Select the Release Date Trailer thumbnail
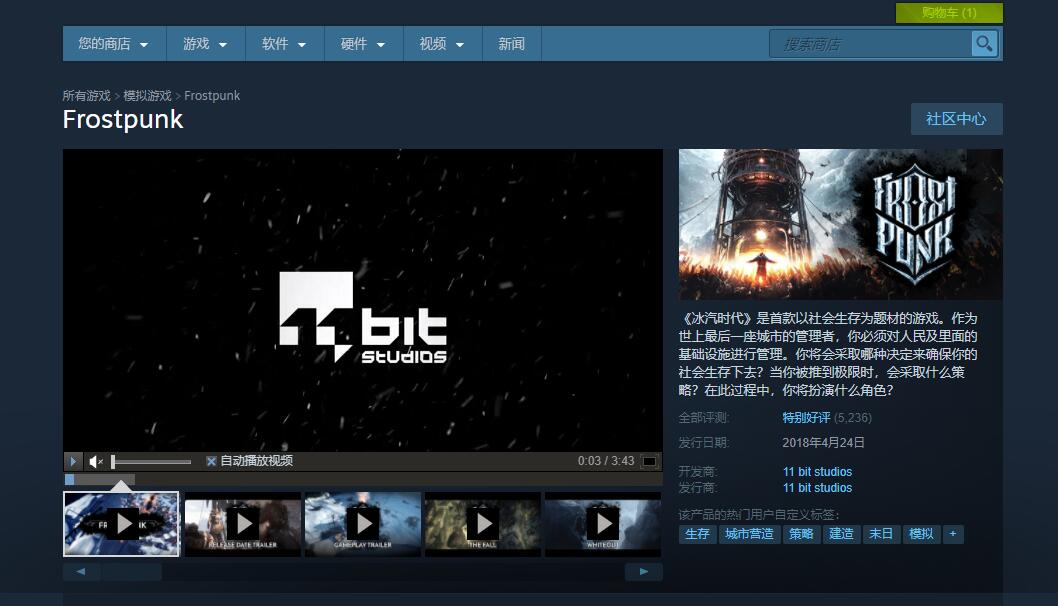The height and width of the screenshot is (606, 1058). pyautogui.click(x=243, y=524)
